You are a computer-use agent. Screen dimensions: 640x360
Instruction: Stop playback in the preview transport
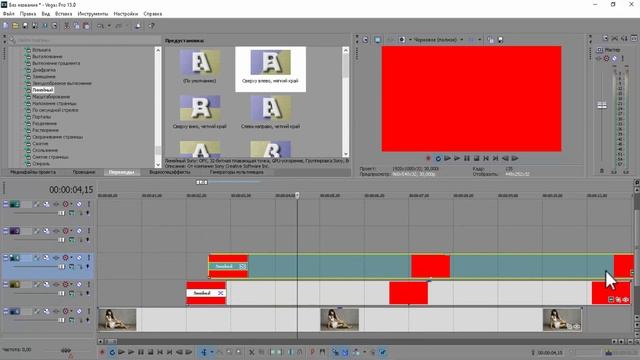[x=476, y=158]
